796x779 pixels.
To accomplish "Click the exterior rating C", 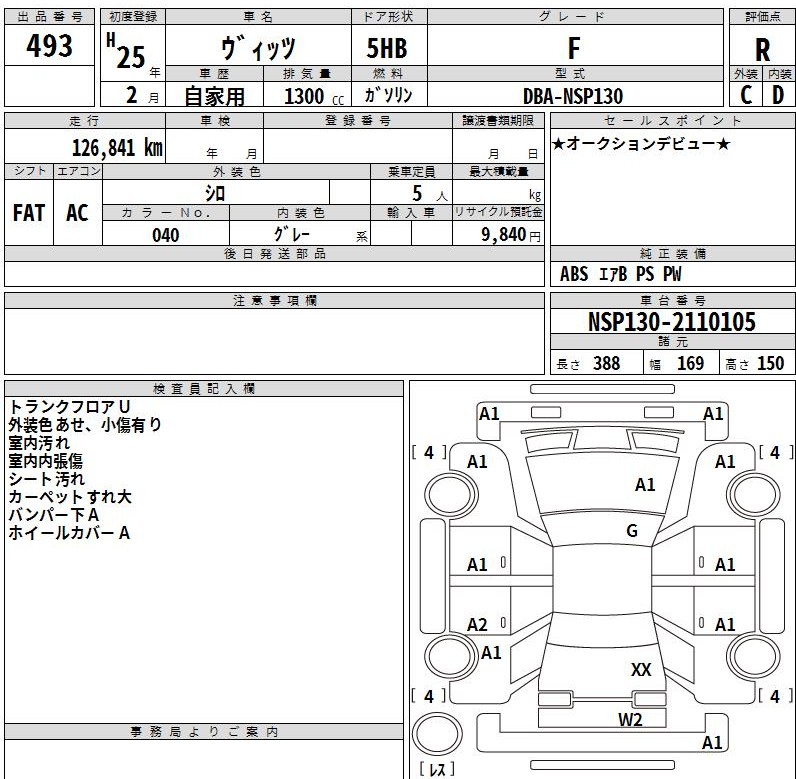I will click(746, 94).
